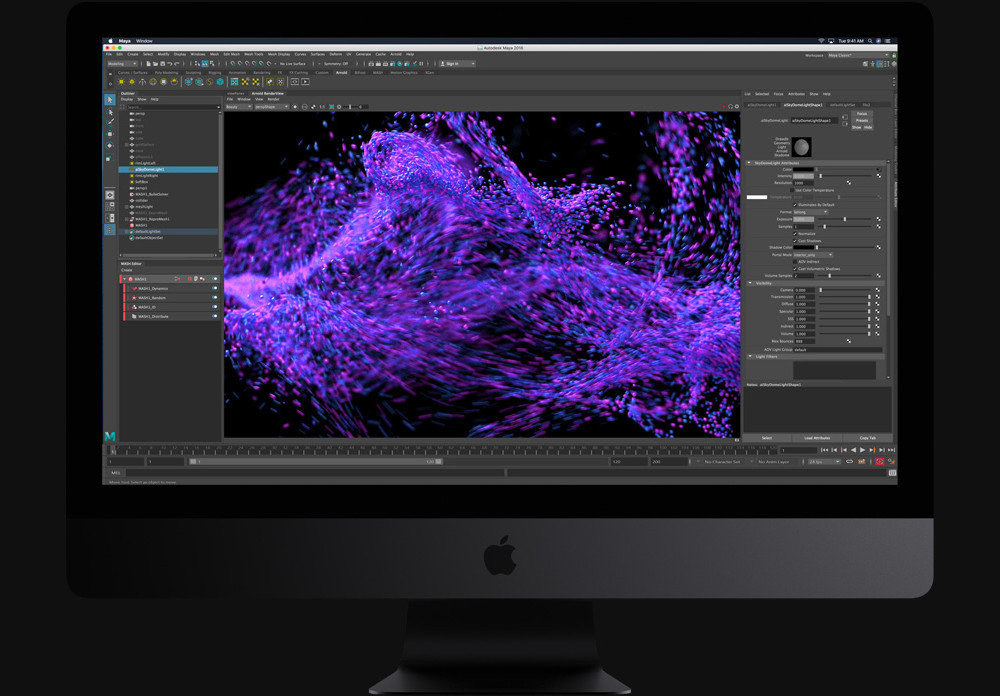Open the Arnold menu in the menu bar
1000x696 pixels.
396,53
